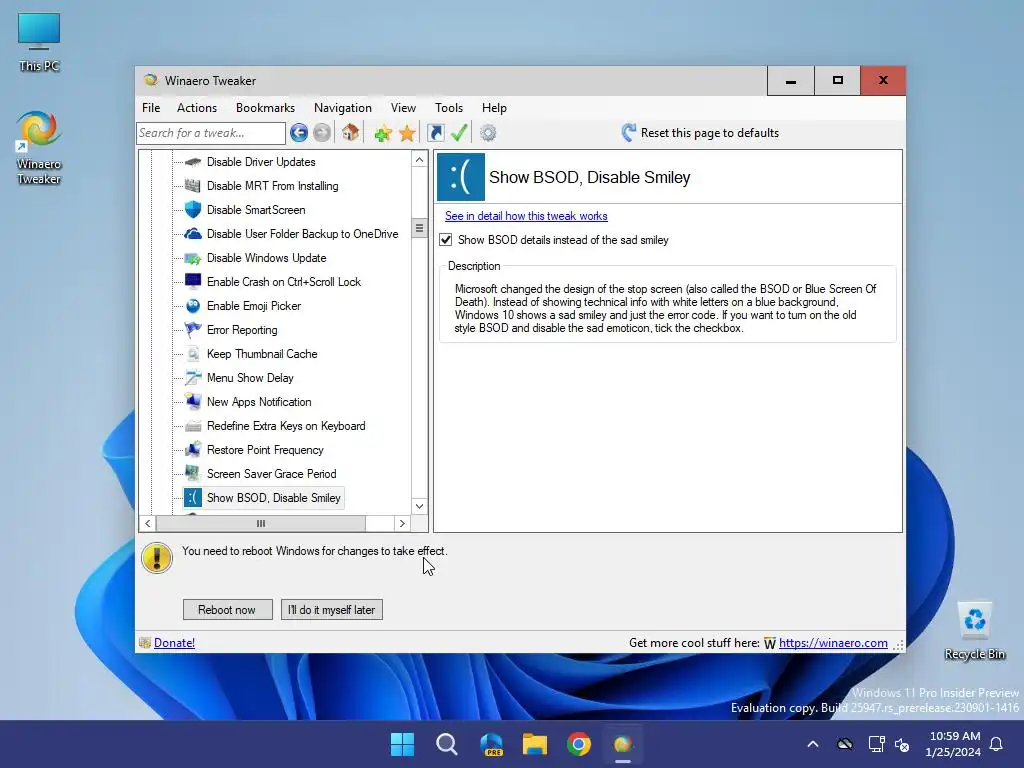Click the Forward navigation arrow icon
The image size is (1024, 768).
tap(322, 133)
